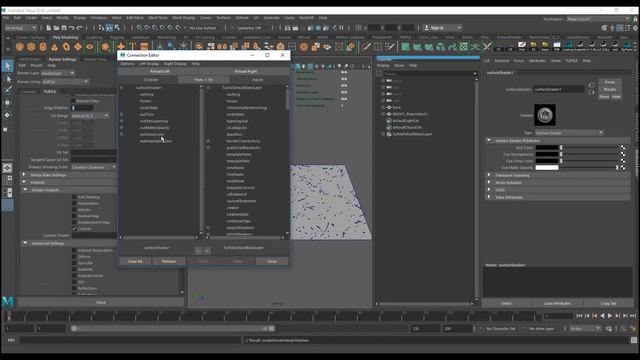
Task: Click the Maya logo icon bottom left
Action: coord(8,301)
